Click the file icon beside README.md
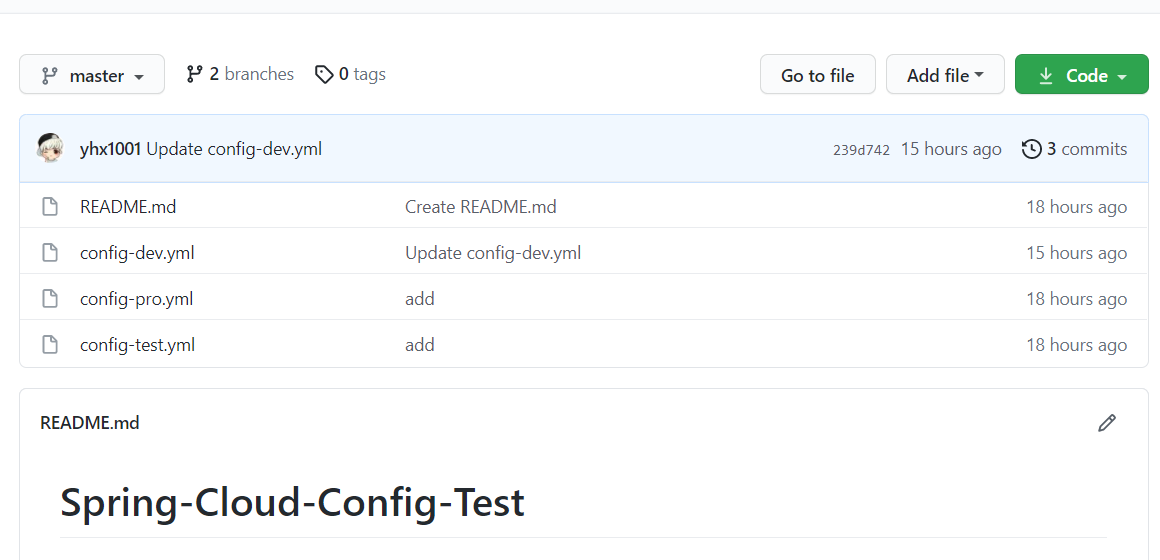Viewport: 1160px width, 560px height. tap(50, 207)
